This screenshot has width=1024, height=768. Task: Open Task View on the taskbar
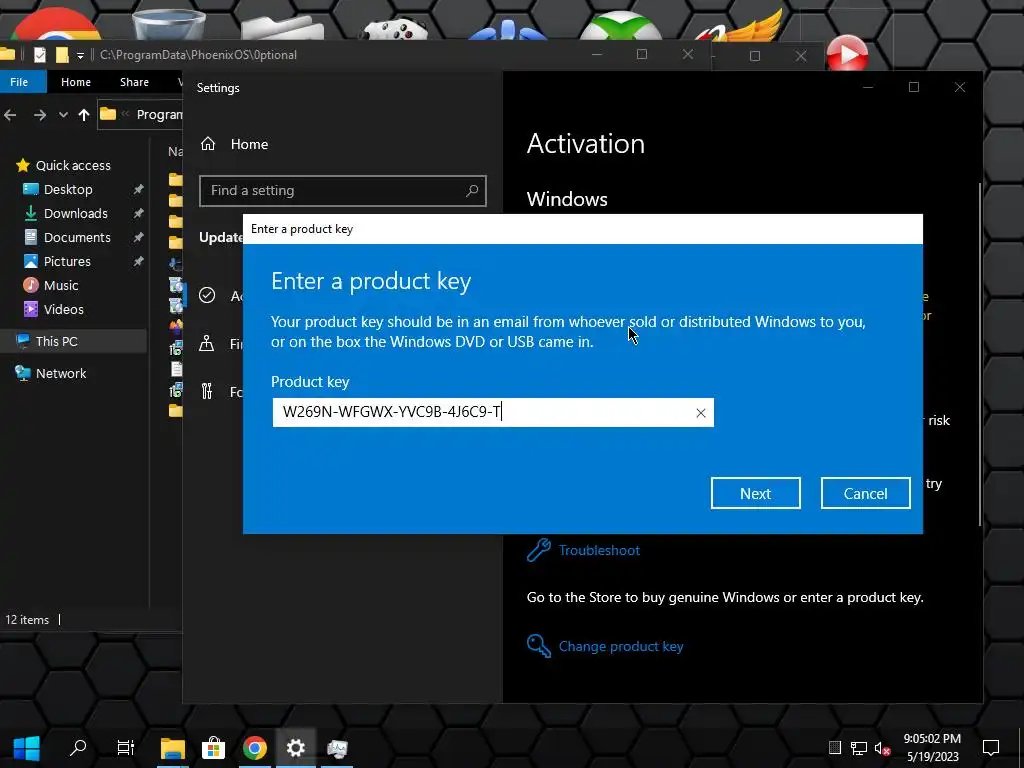(125, 748)
